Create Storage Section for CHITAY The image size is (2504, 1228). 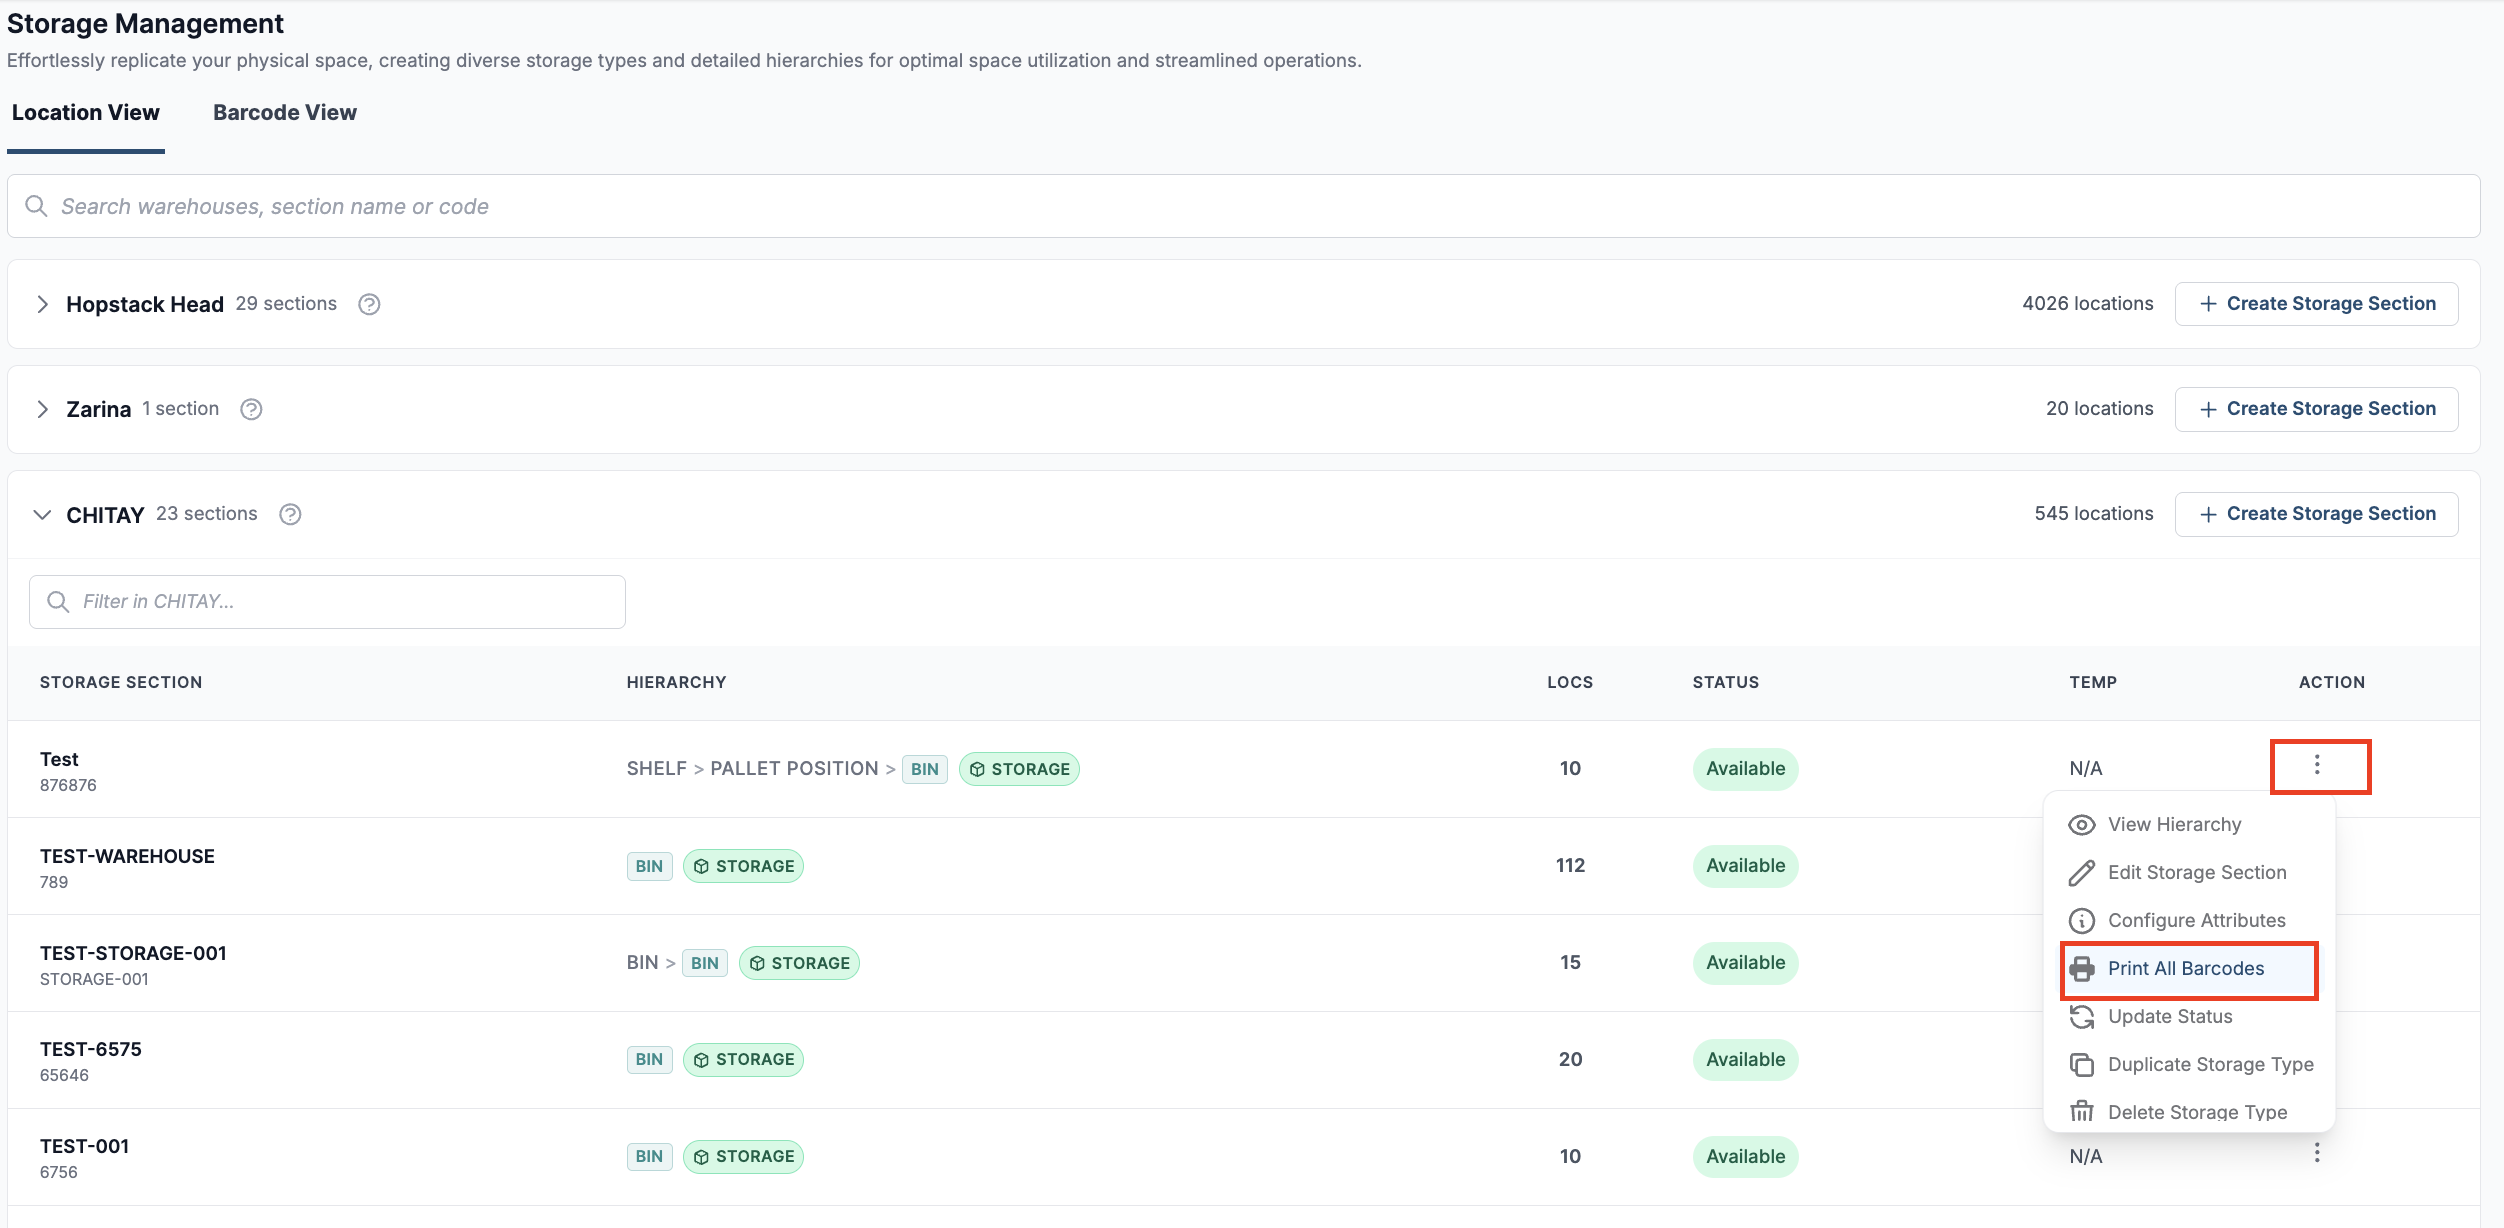(x=2316, y=514)
